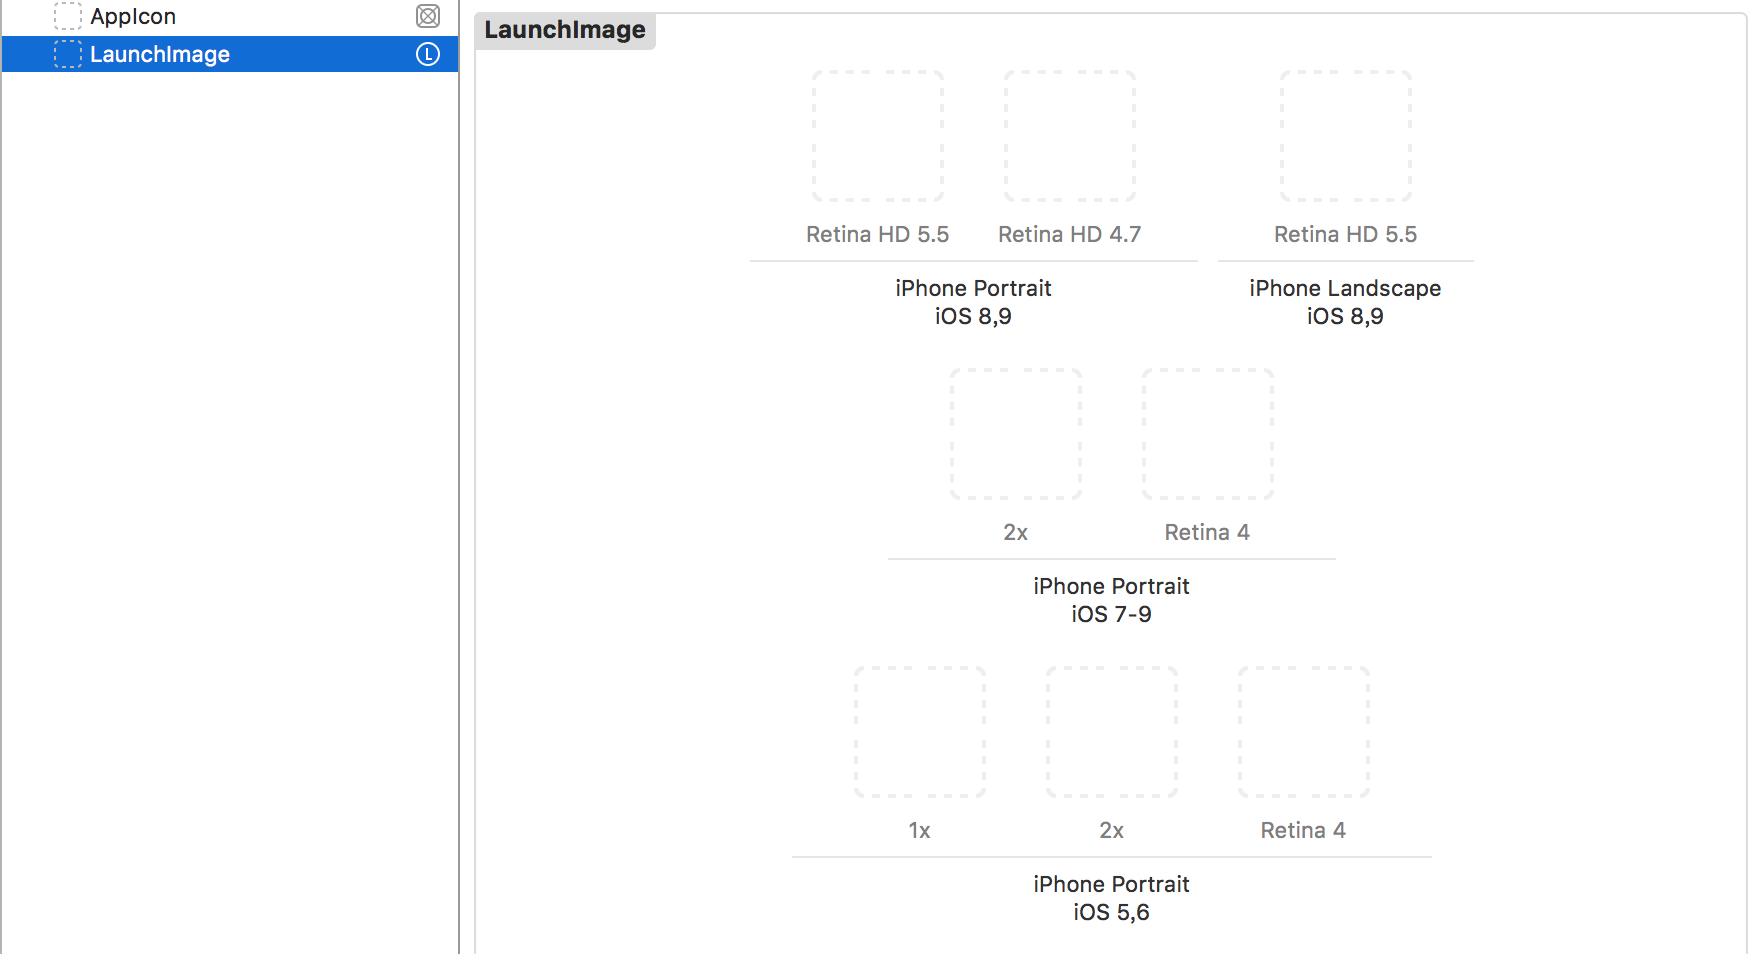Click the iPhone Landscape iOS 8,9 group label
This screenshot has width=1750, height=954.
click(x=1345, y=302)
